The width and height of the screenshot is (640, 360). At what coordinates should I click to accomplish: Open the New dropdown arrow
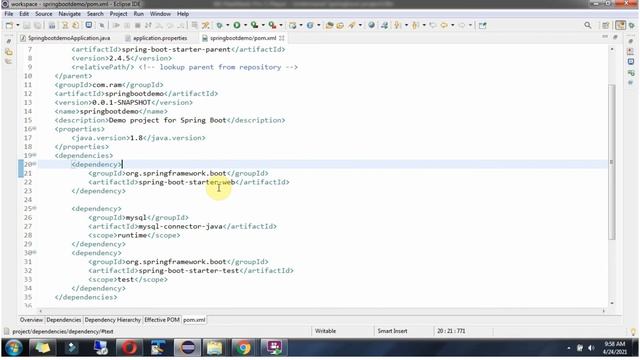(x=18, y=25)
